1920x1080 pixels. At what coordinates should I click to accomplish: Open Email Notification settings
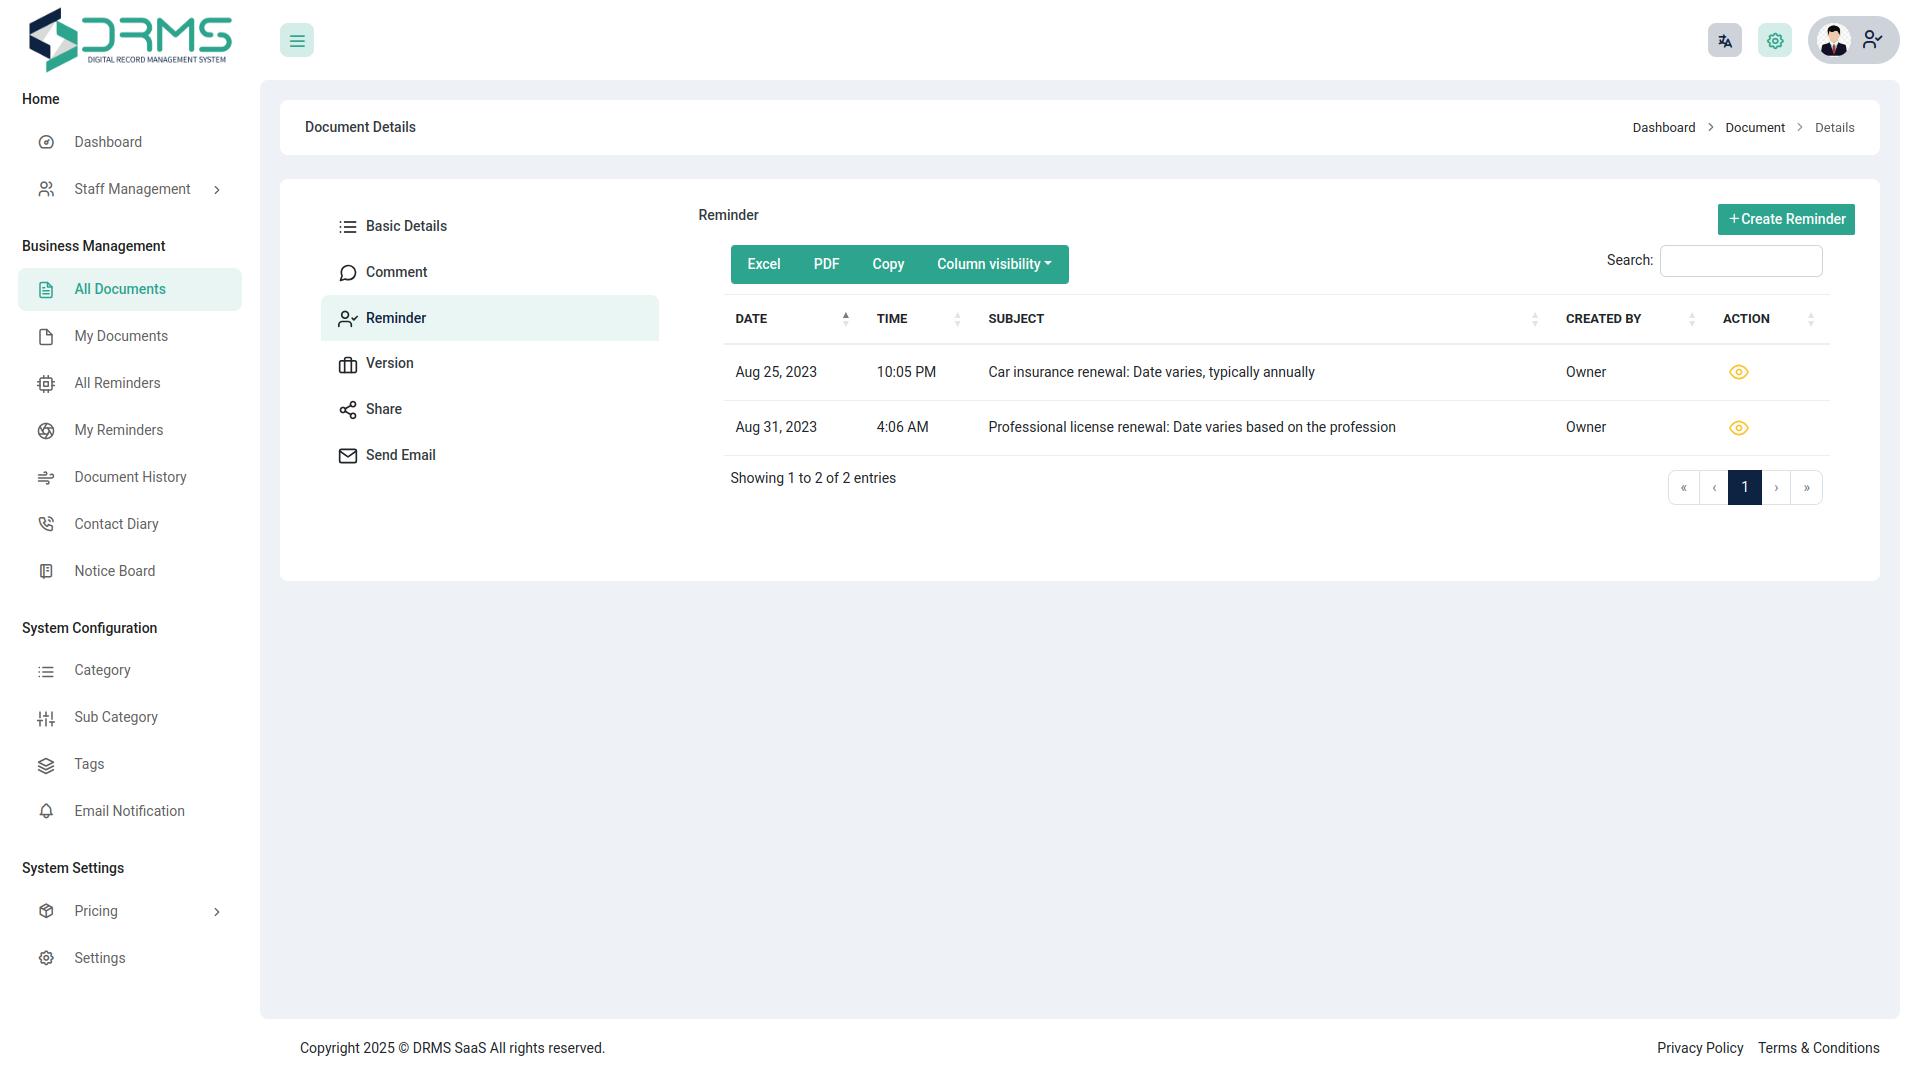tap(129, 811)
